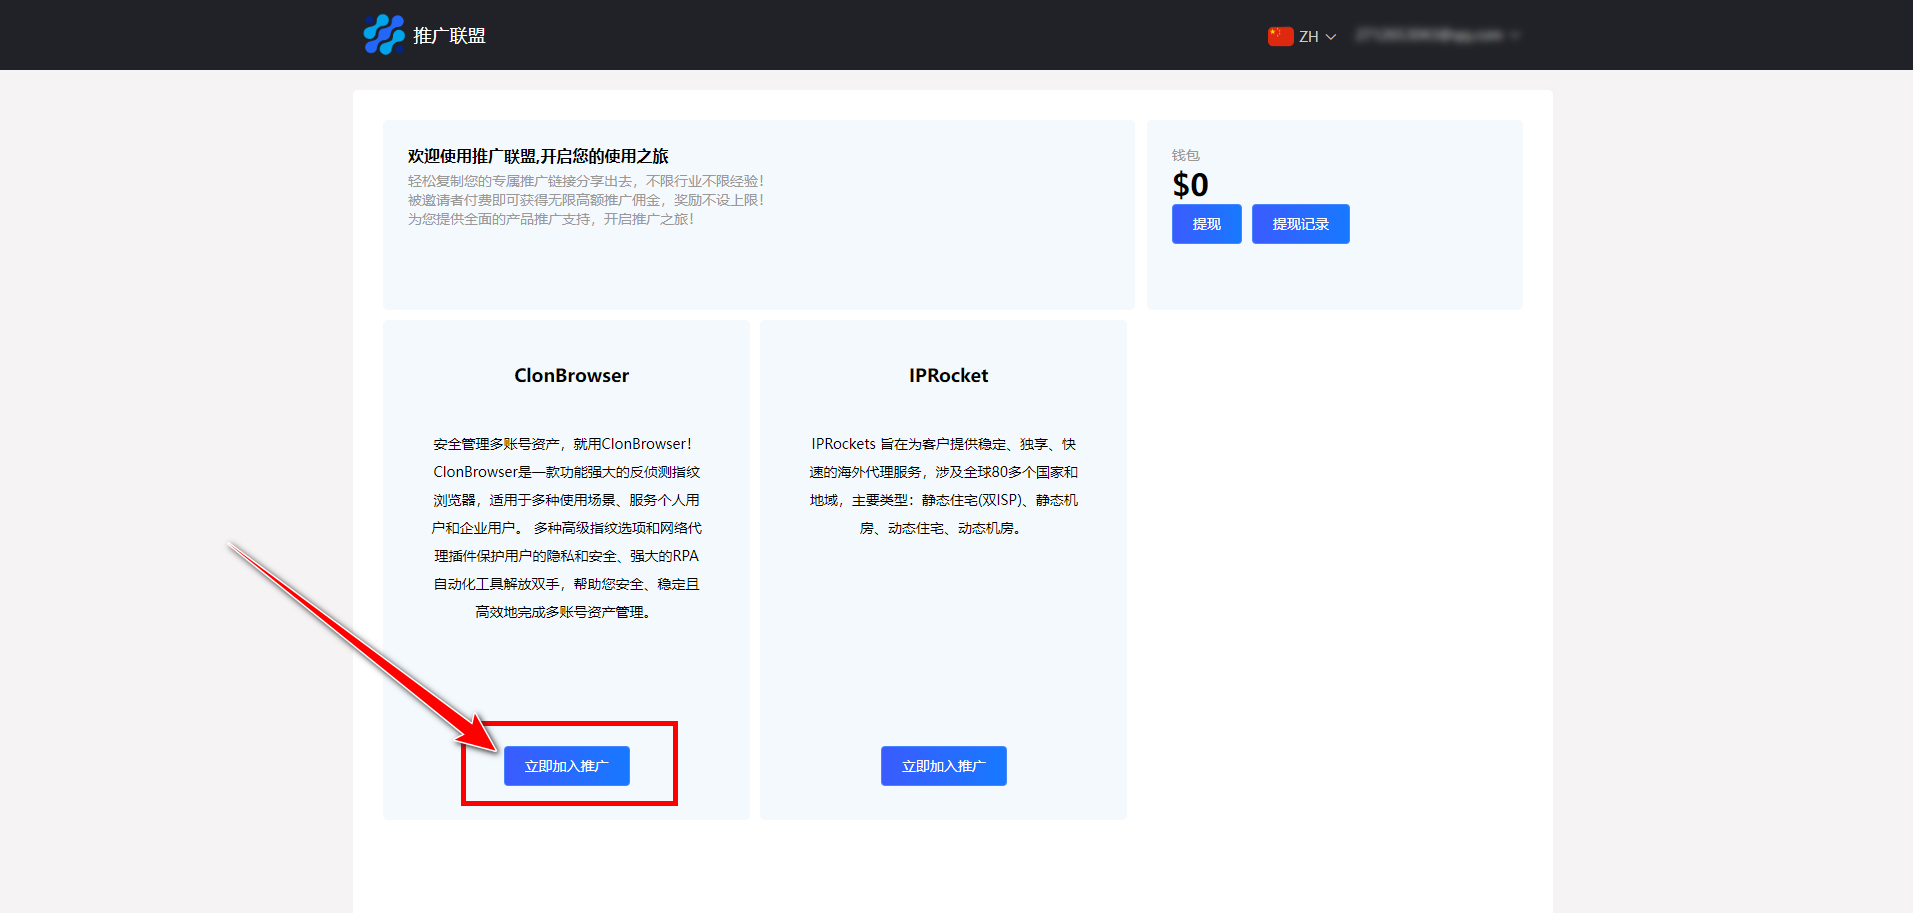Click the Chinese flag language icon
Image resolution: width=1913 pixels, height=913 pixels.
[x=1280, y=36]
